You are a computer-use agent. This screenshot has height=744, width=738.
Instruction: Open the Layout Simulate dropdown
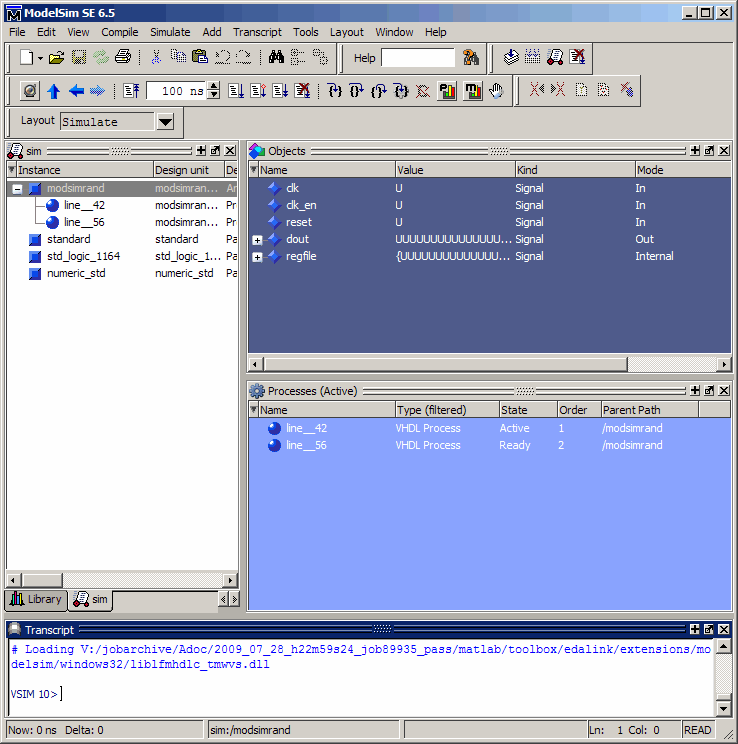point(165,122)
